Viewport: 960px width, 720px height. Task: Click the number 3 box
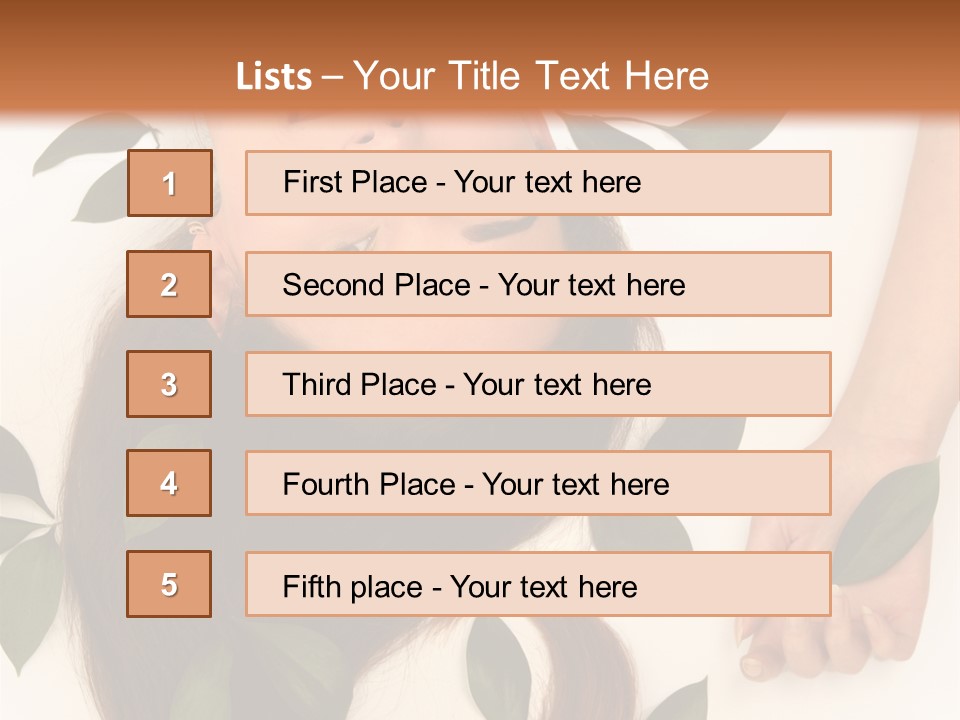(169, 384)
